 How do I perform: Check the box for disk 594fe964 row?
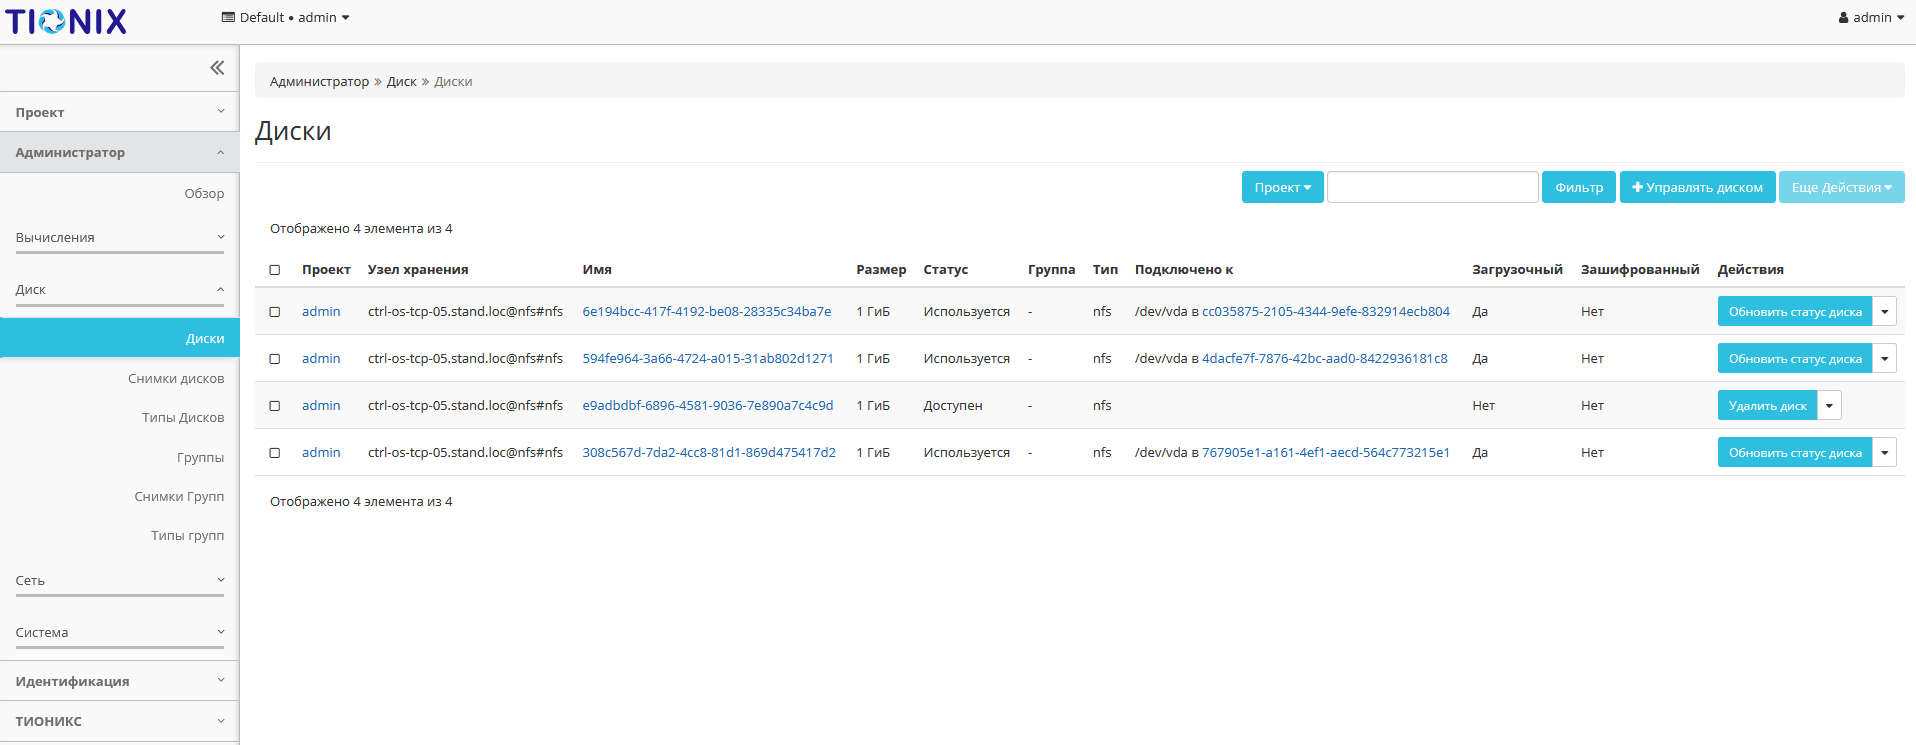pos(275,359)
